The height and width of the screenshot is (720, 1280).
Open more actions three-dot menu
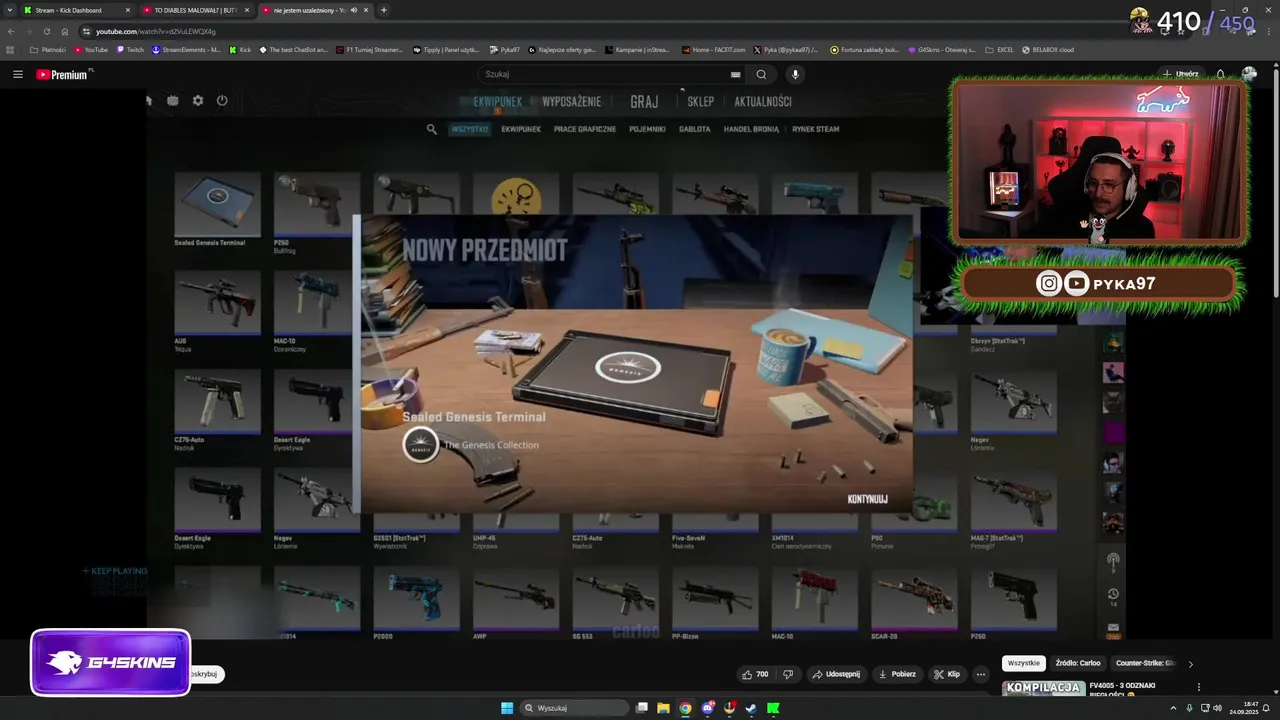pyautogui.click(x=981, y=674)
